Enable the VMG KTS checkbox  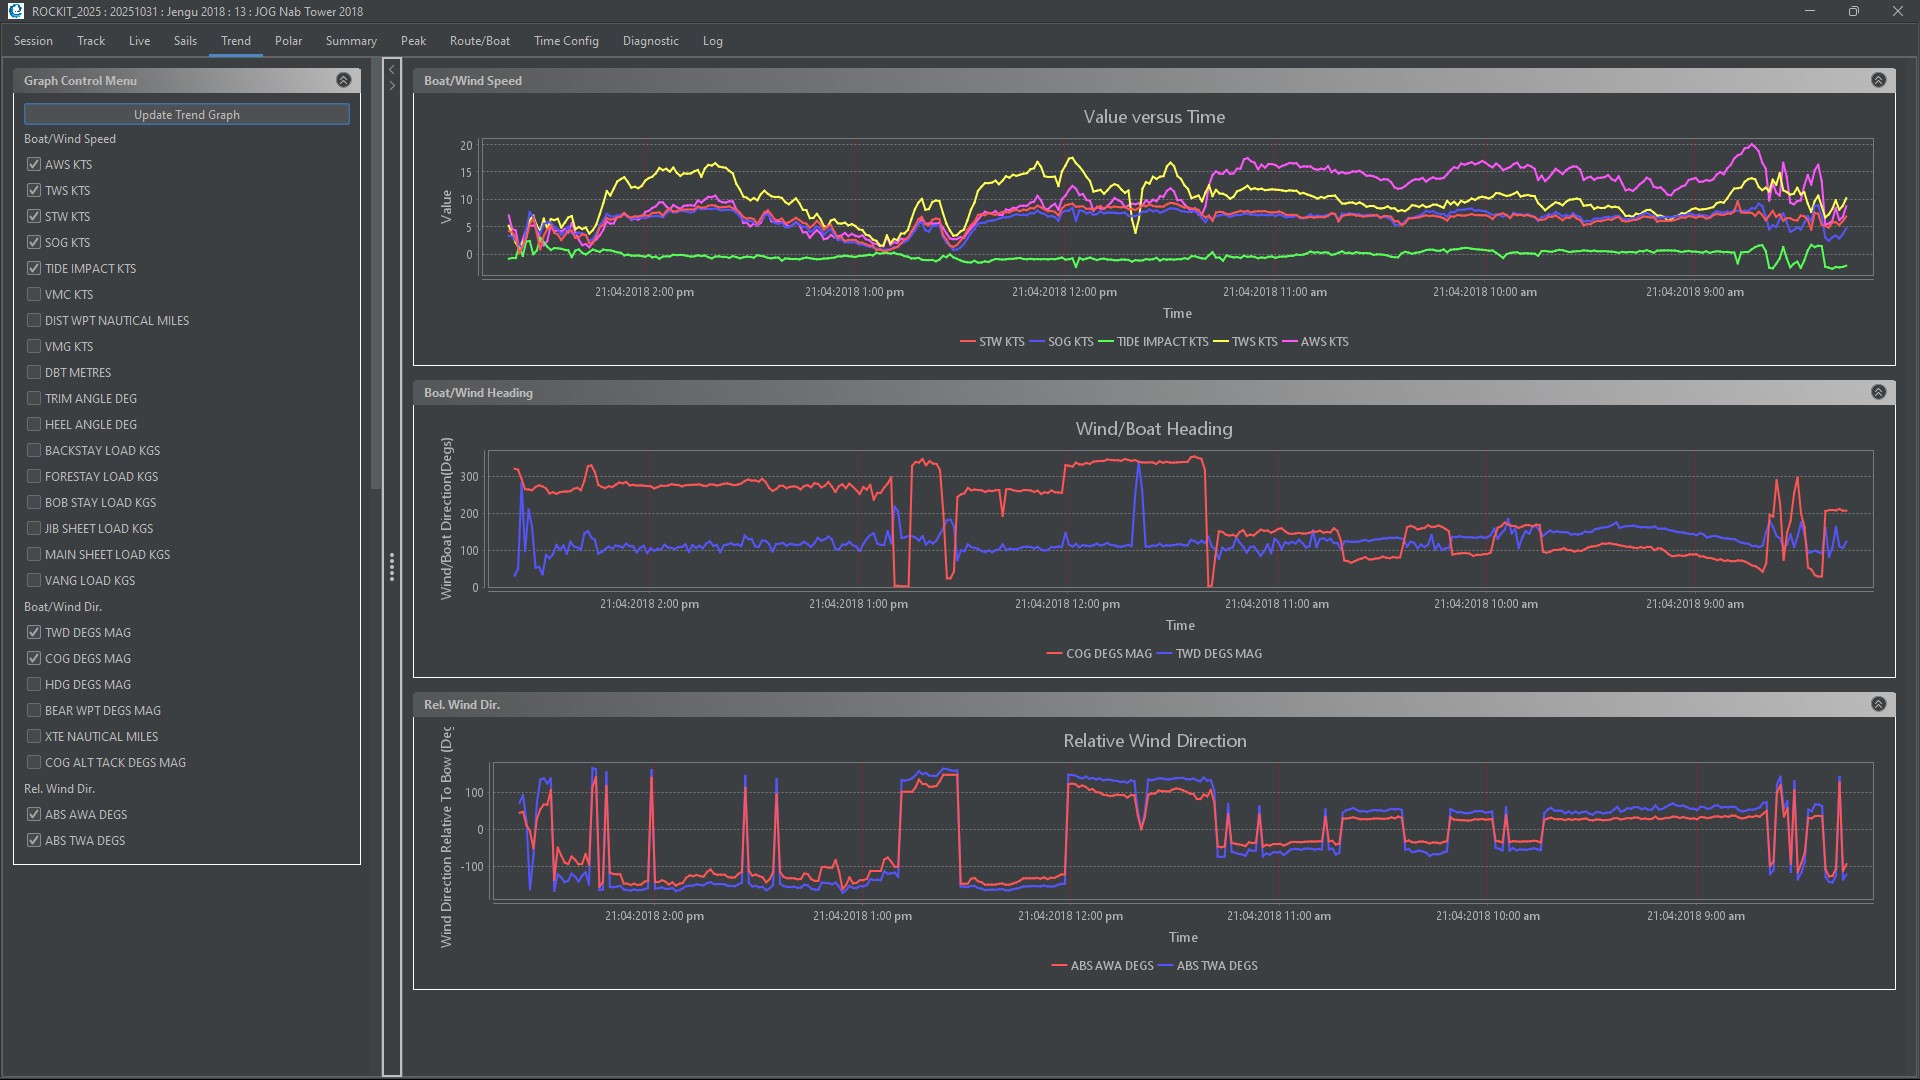click(x=34, y=346)
